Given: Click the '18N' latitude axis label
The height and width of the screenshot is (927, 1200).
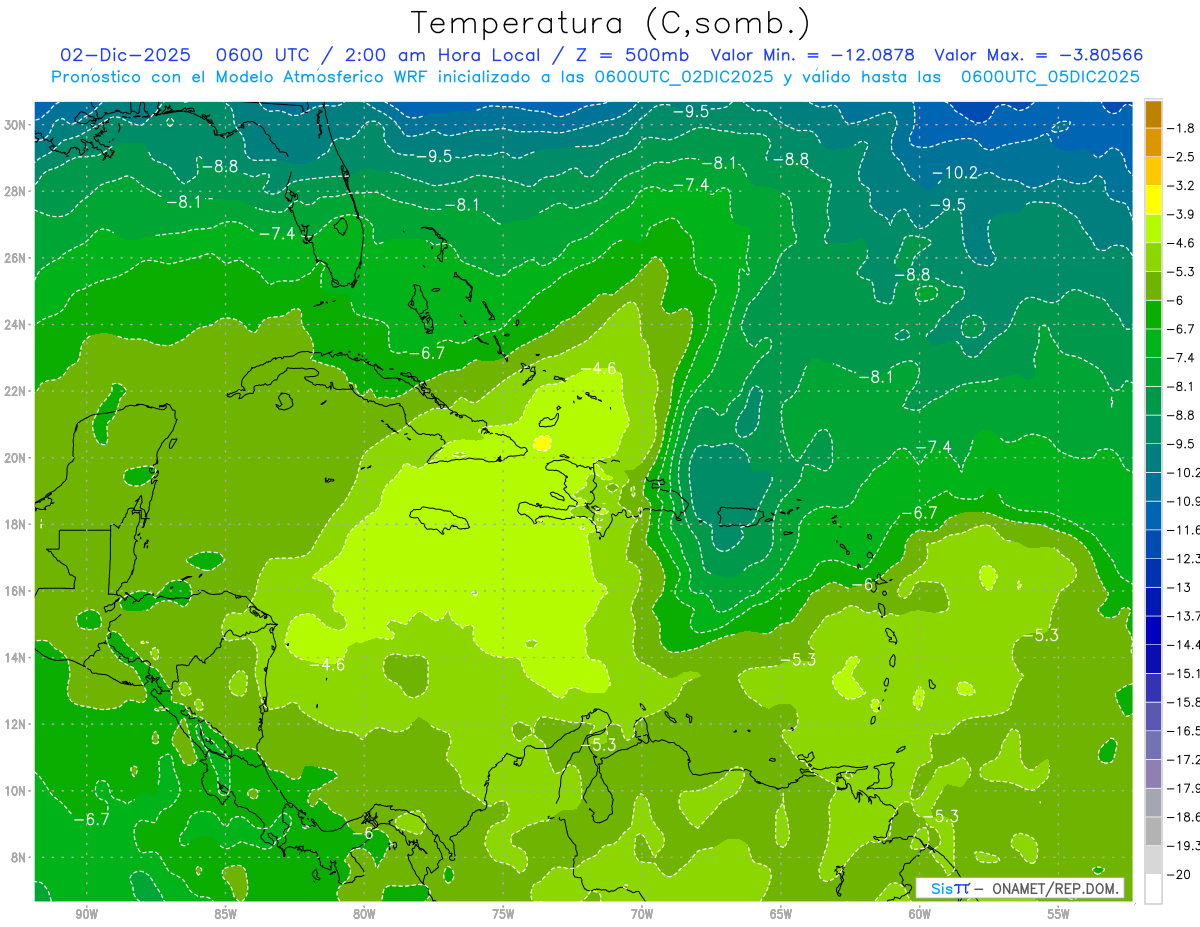Looking at the screenshot, I should tap(16, 524).
